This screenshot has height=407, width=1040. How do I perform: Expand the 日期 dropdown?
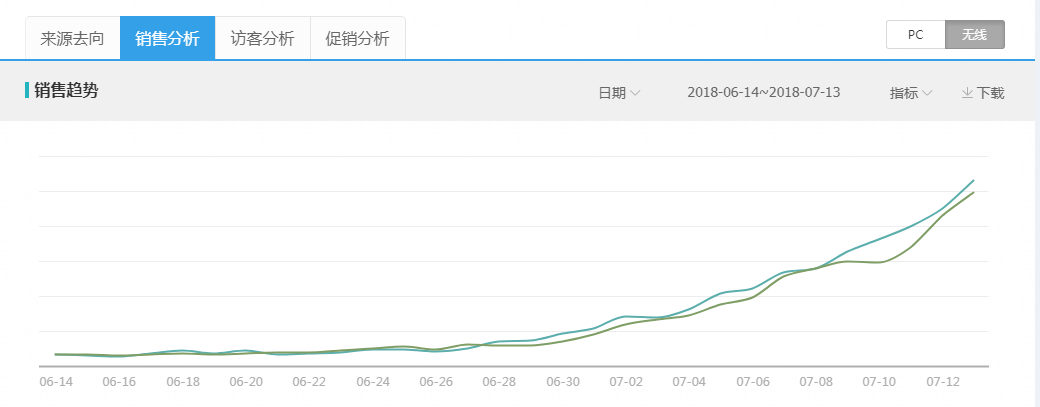coord(619,93)
